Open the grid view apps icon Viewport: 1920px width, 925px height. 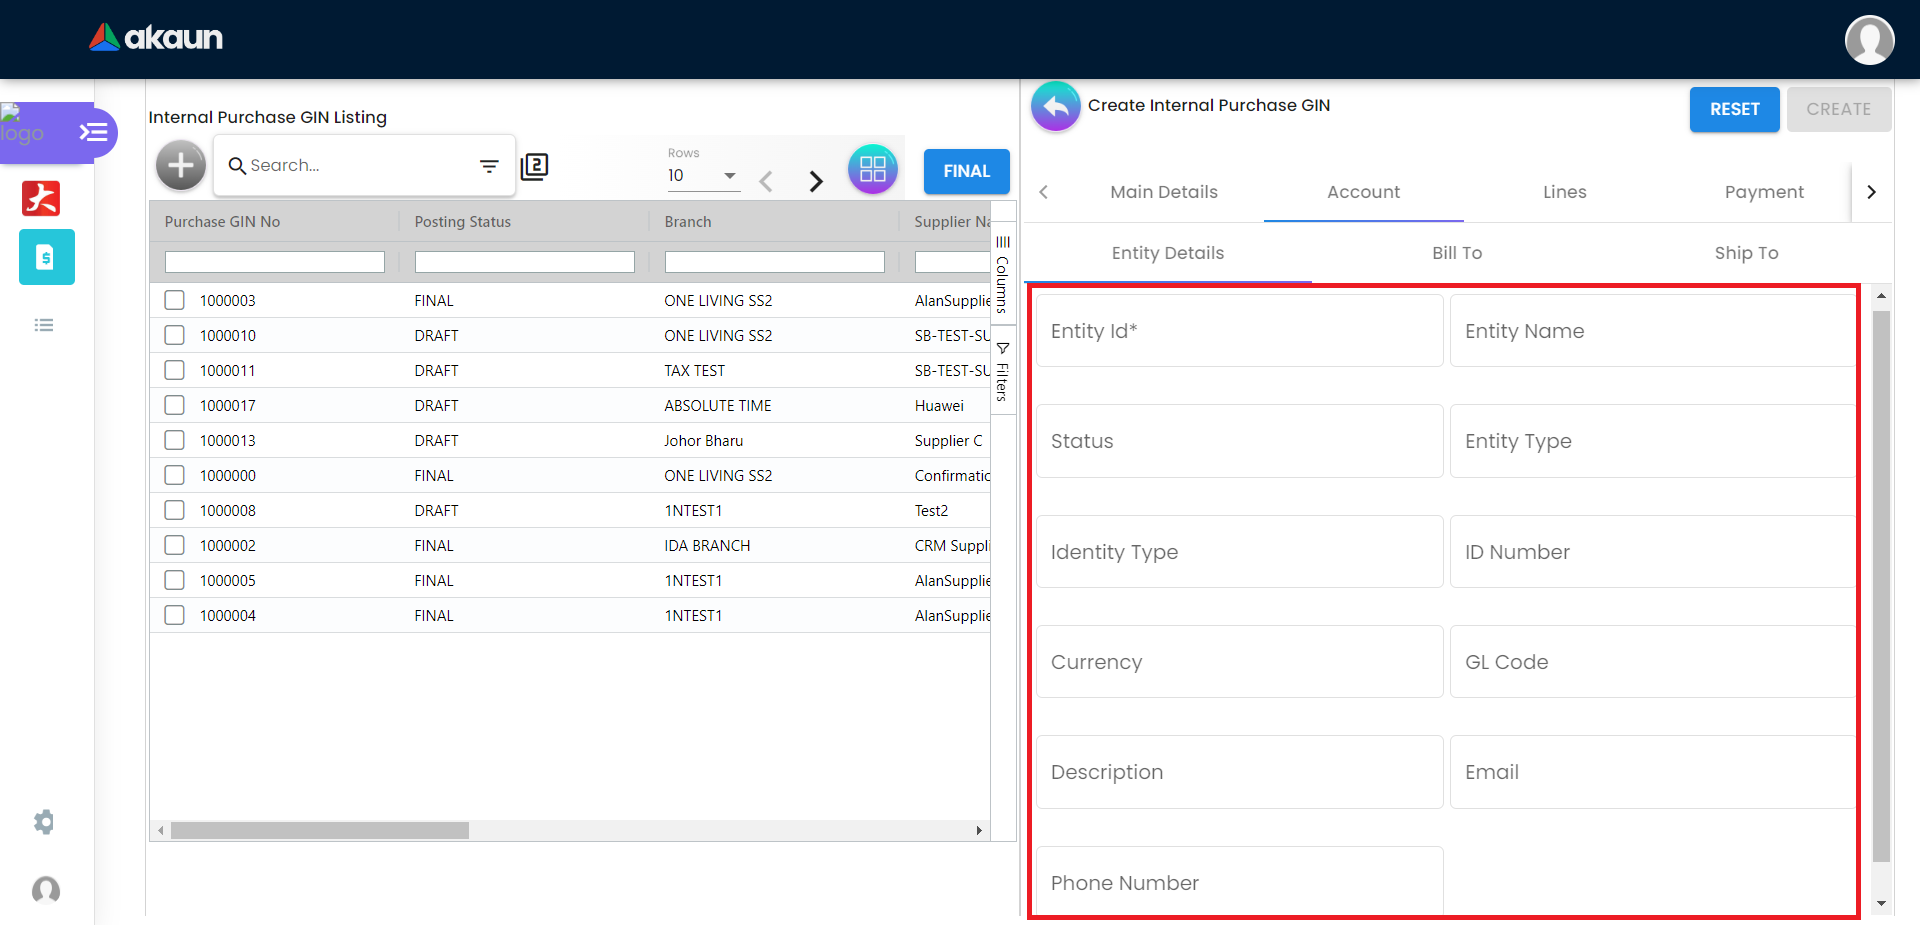tap(872, 169)
